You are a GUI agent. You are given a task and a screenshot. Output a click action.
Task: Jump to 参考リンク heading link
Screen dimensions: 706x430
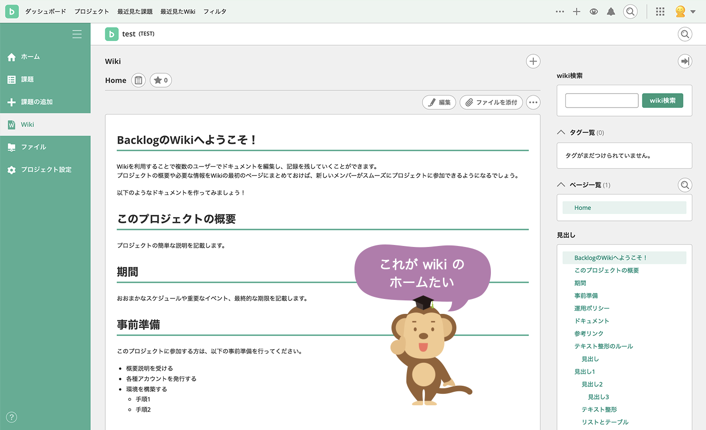[588, 333]
